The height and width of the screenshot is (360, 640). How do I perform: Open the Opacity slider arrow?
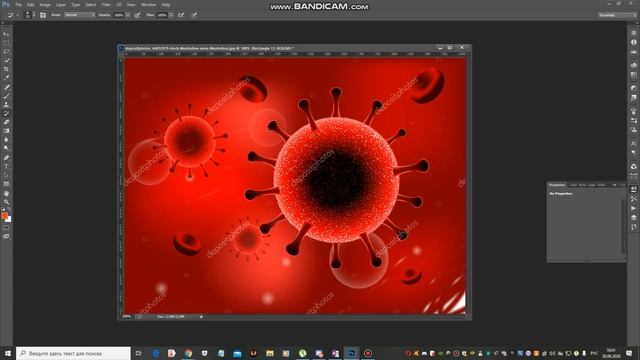click(x=128, y=15)
